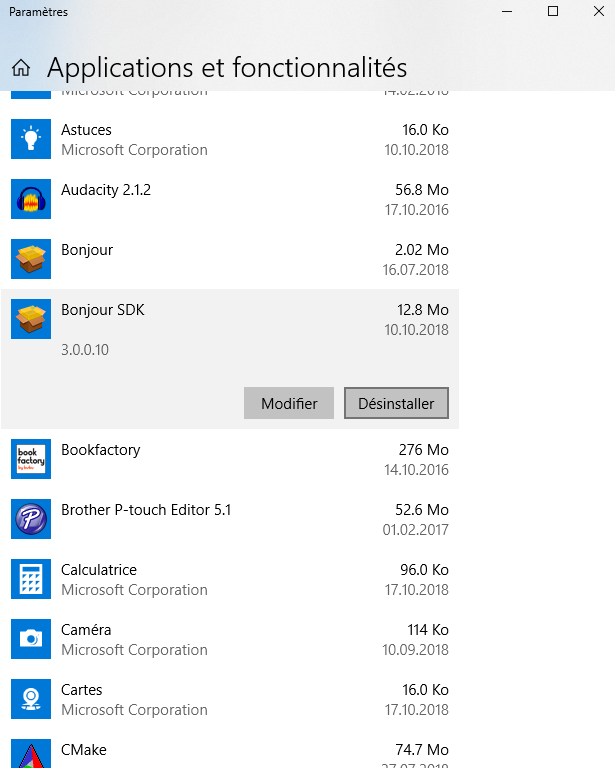Click the 12.8 Mo Bonjour SDK size
615x768 pixels.
tap(423, 310)
